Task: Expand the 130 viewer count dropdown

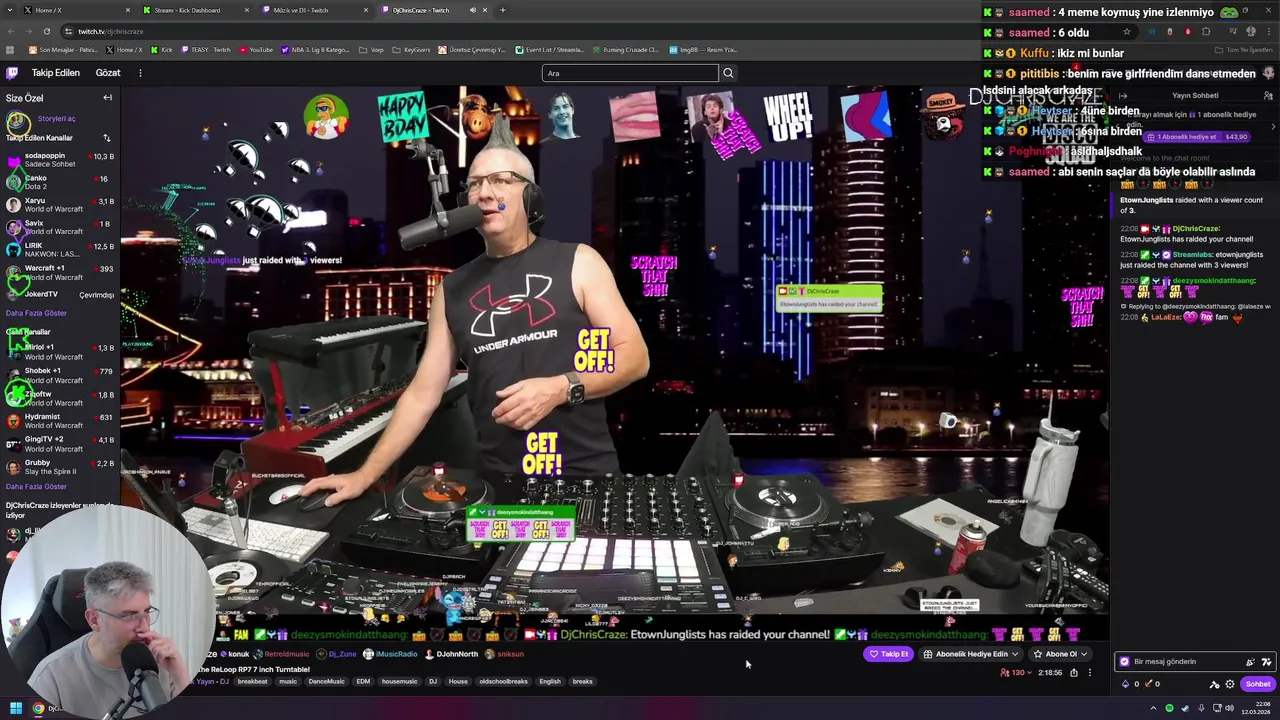Action: tap(1016, 673)
